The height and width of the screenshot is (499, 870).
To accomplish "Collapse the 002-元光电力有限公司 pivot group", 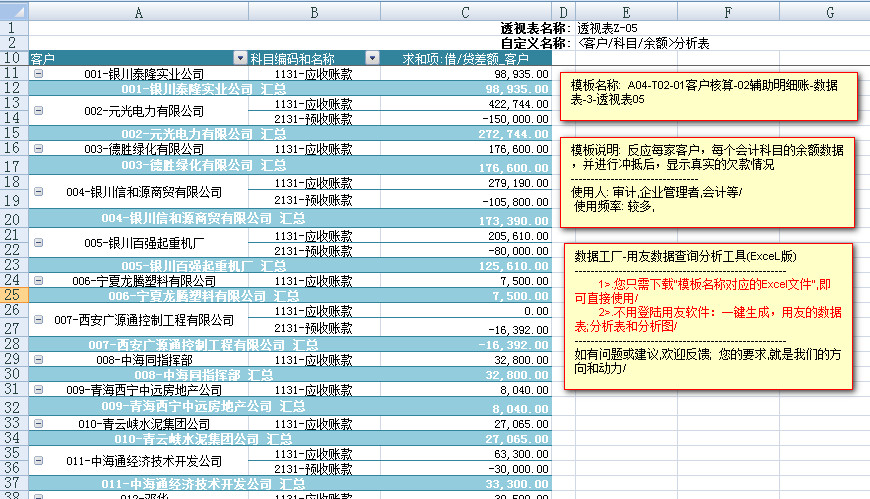I will (x=39, y=111).
